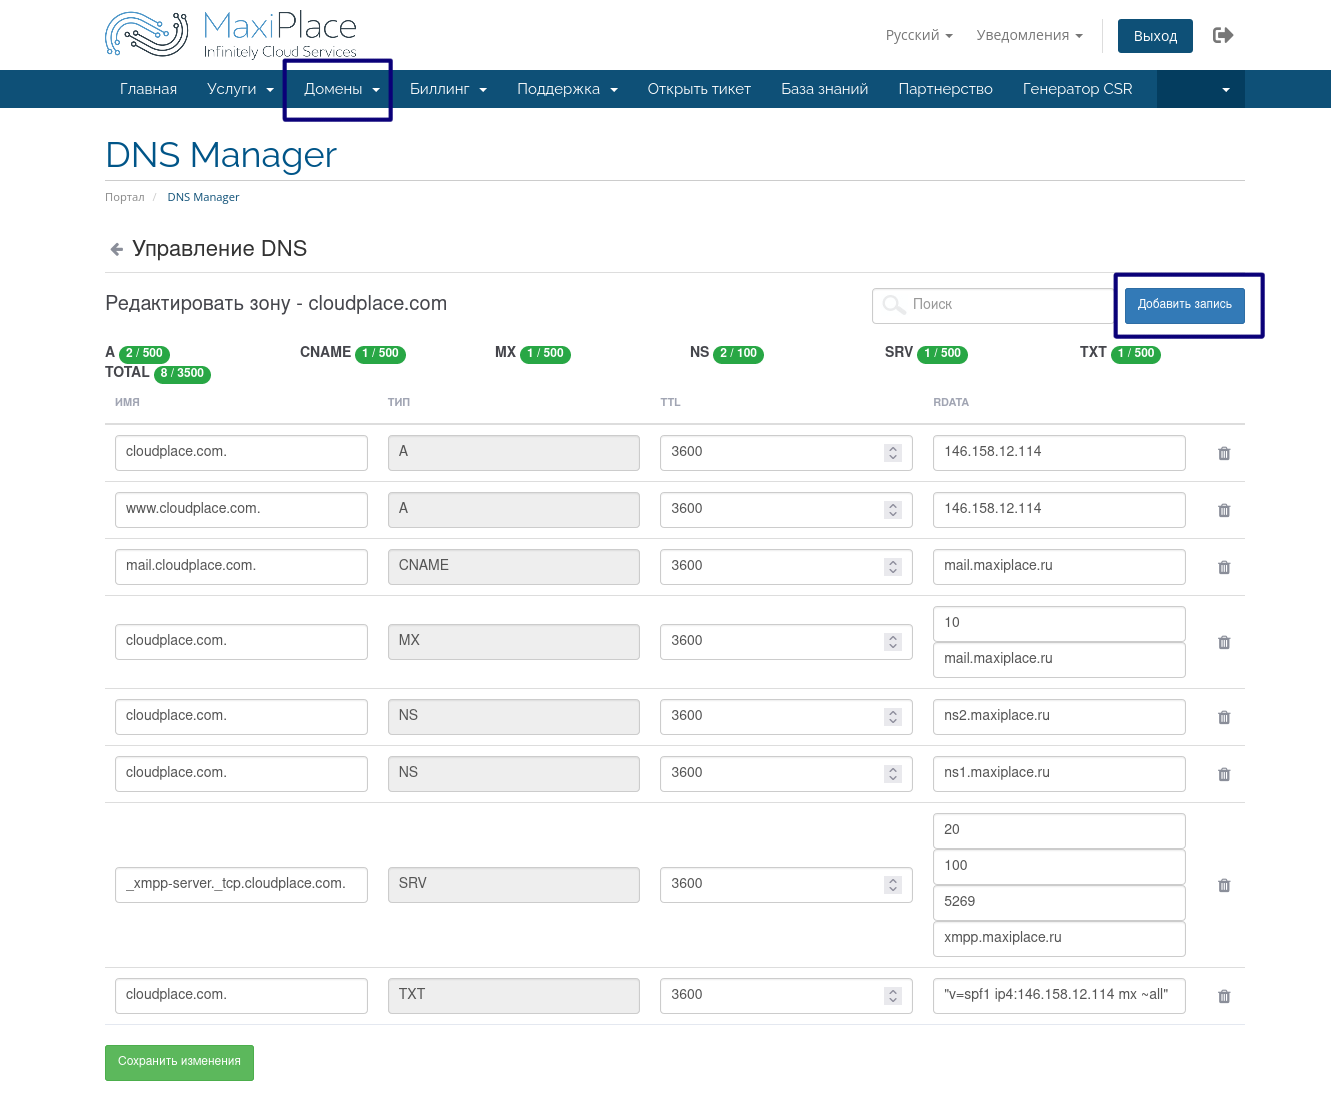
Task: Delete the ns2.maxiplace.ru NS record
Action: 1224,717
